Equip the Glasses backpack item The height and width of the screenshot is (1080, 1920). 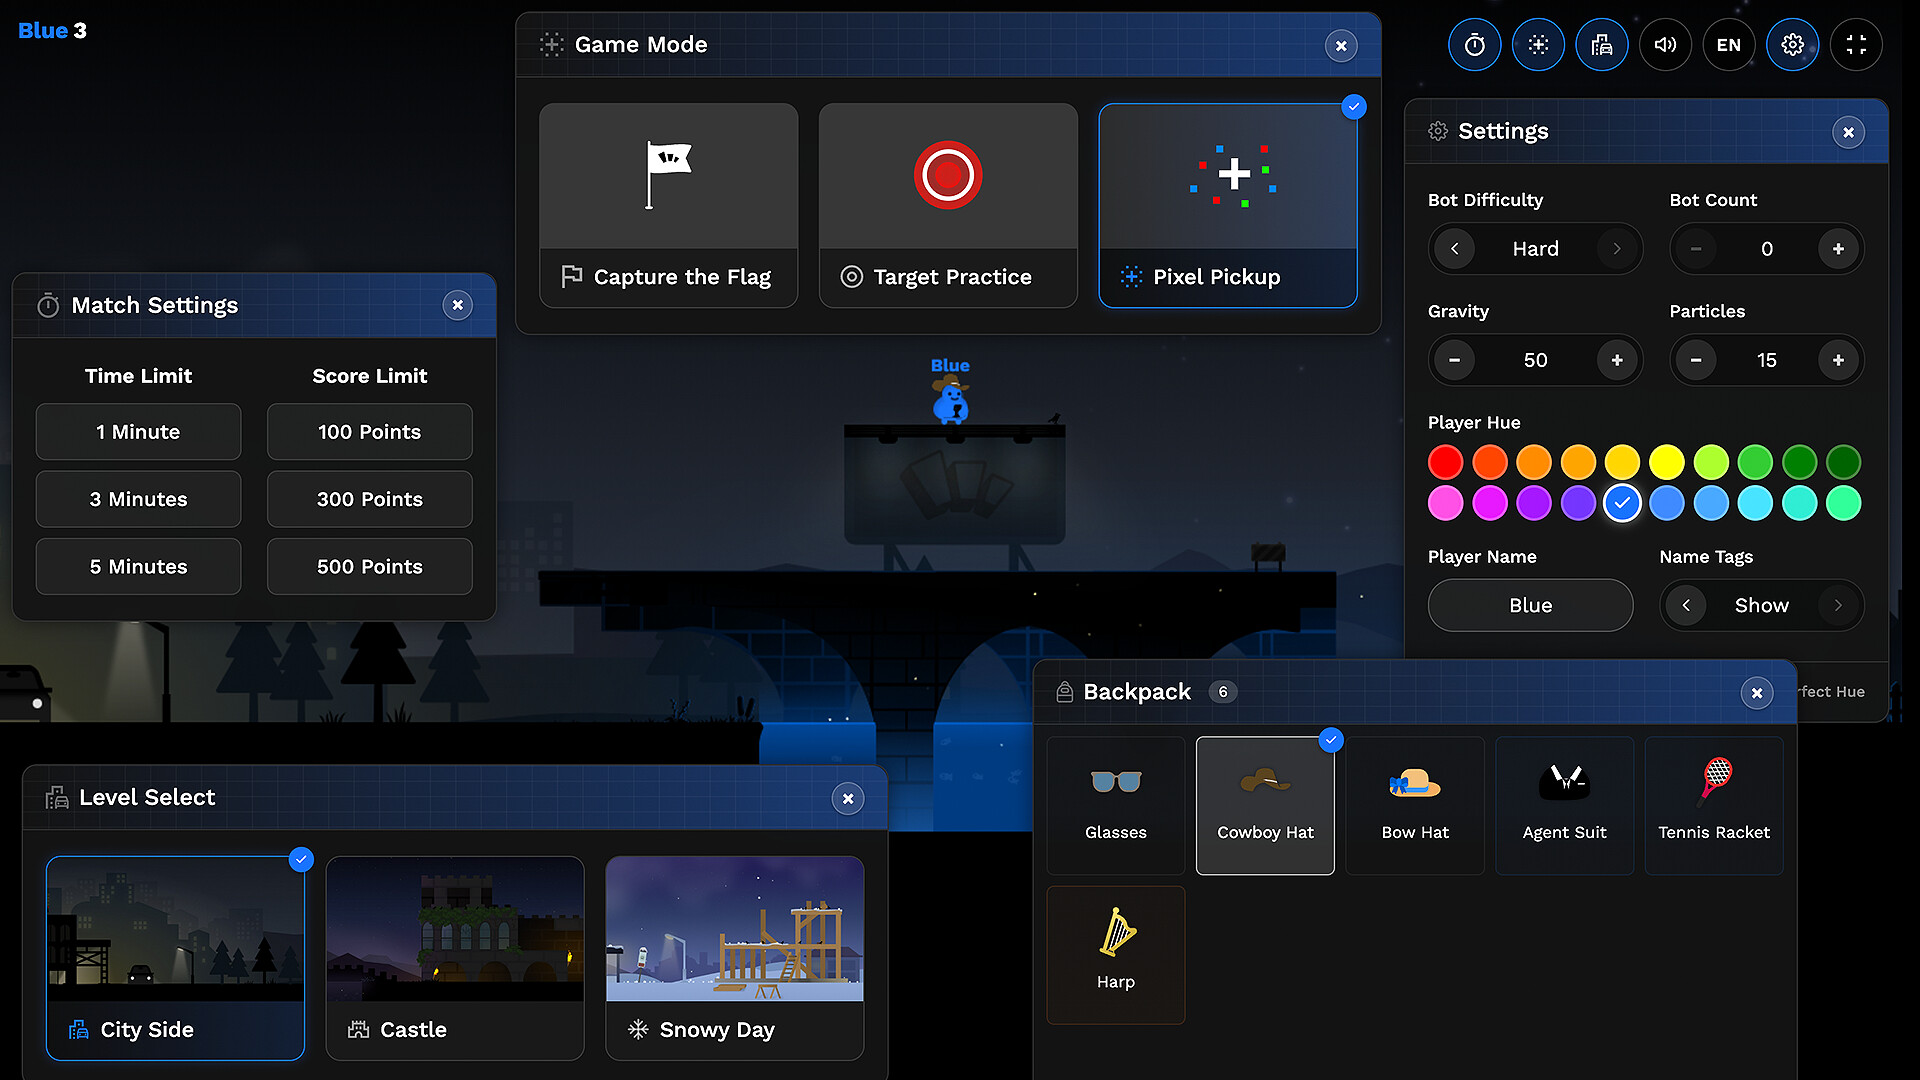(1115, 805)
